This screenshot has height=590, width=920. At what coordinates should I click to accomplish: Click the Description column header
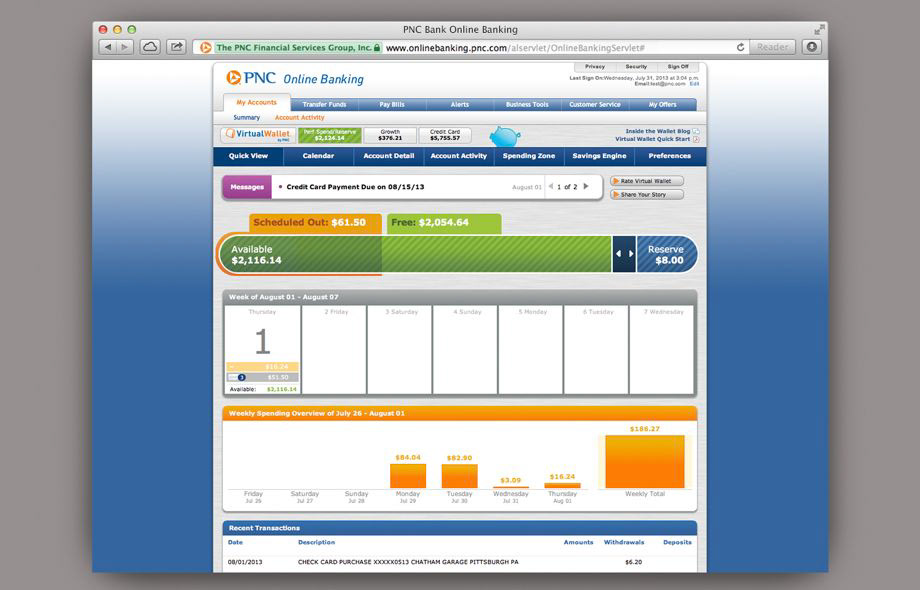click(x=316, y=542)
